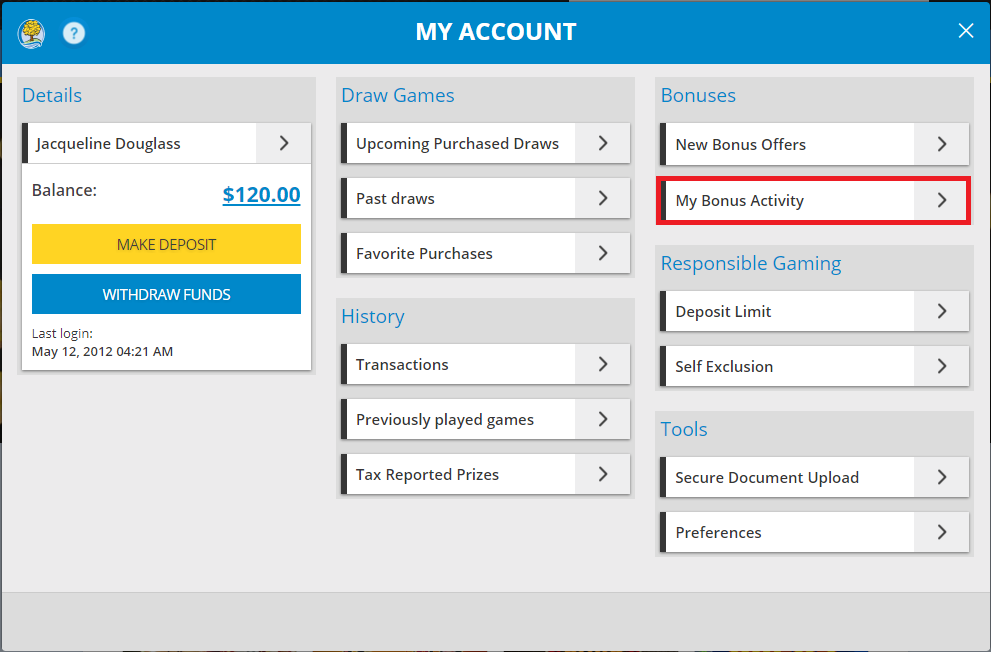Click the $120.00 balance link
Screen dimensions: 991x652
click(261, 195)
